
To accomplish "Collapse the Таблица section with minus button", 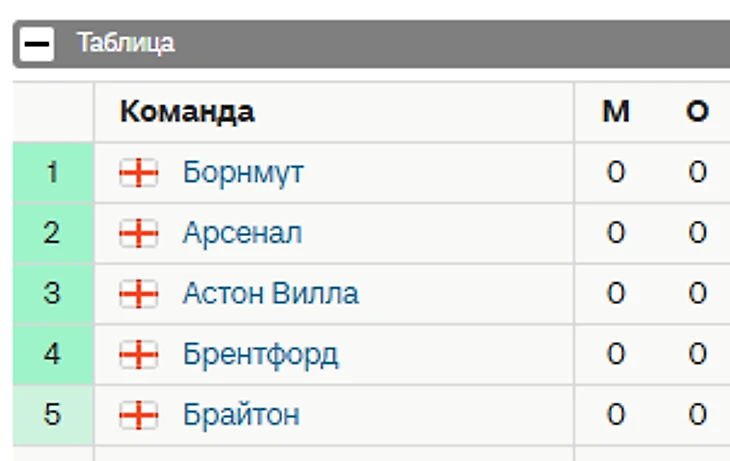I will (37, 44).
